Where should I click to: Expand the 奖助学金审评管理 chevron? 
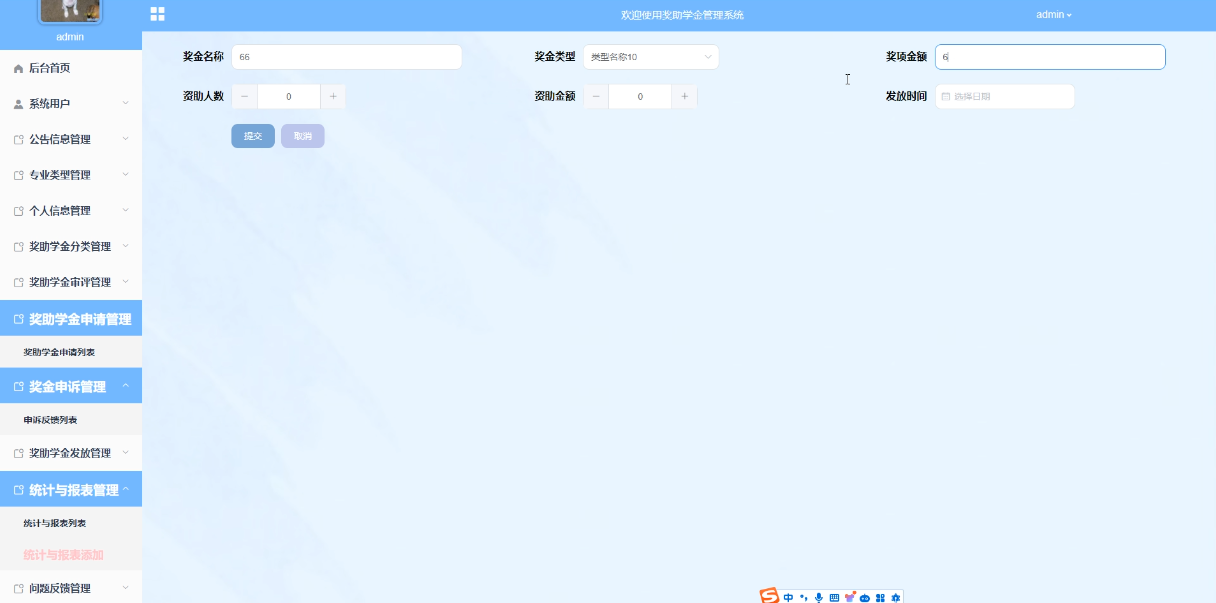[125, 282]
